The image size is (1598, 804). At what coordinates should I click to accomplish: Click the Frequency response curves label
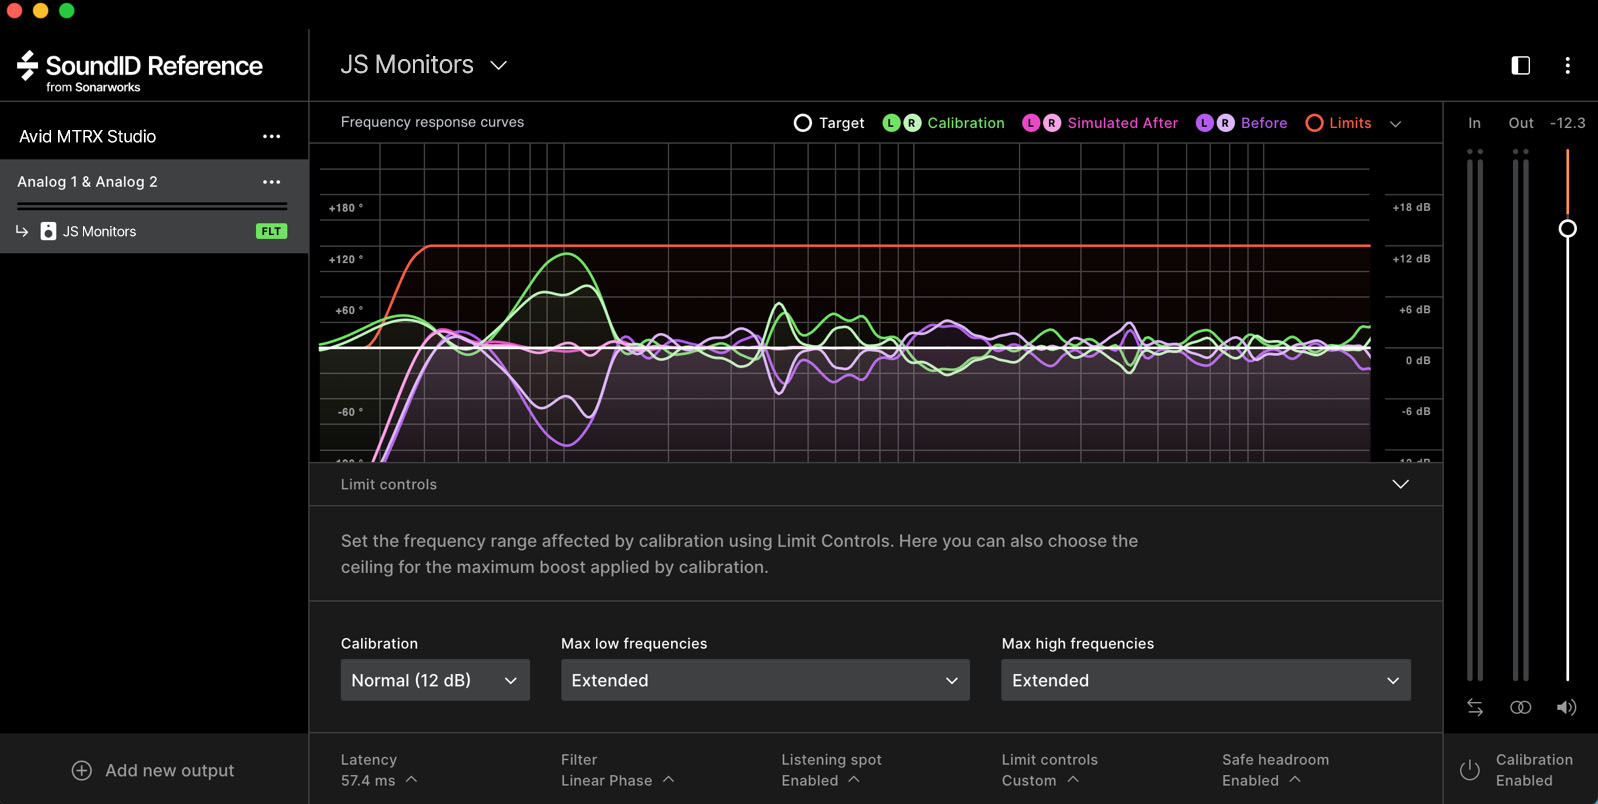click(x=432, y=122)
